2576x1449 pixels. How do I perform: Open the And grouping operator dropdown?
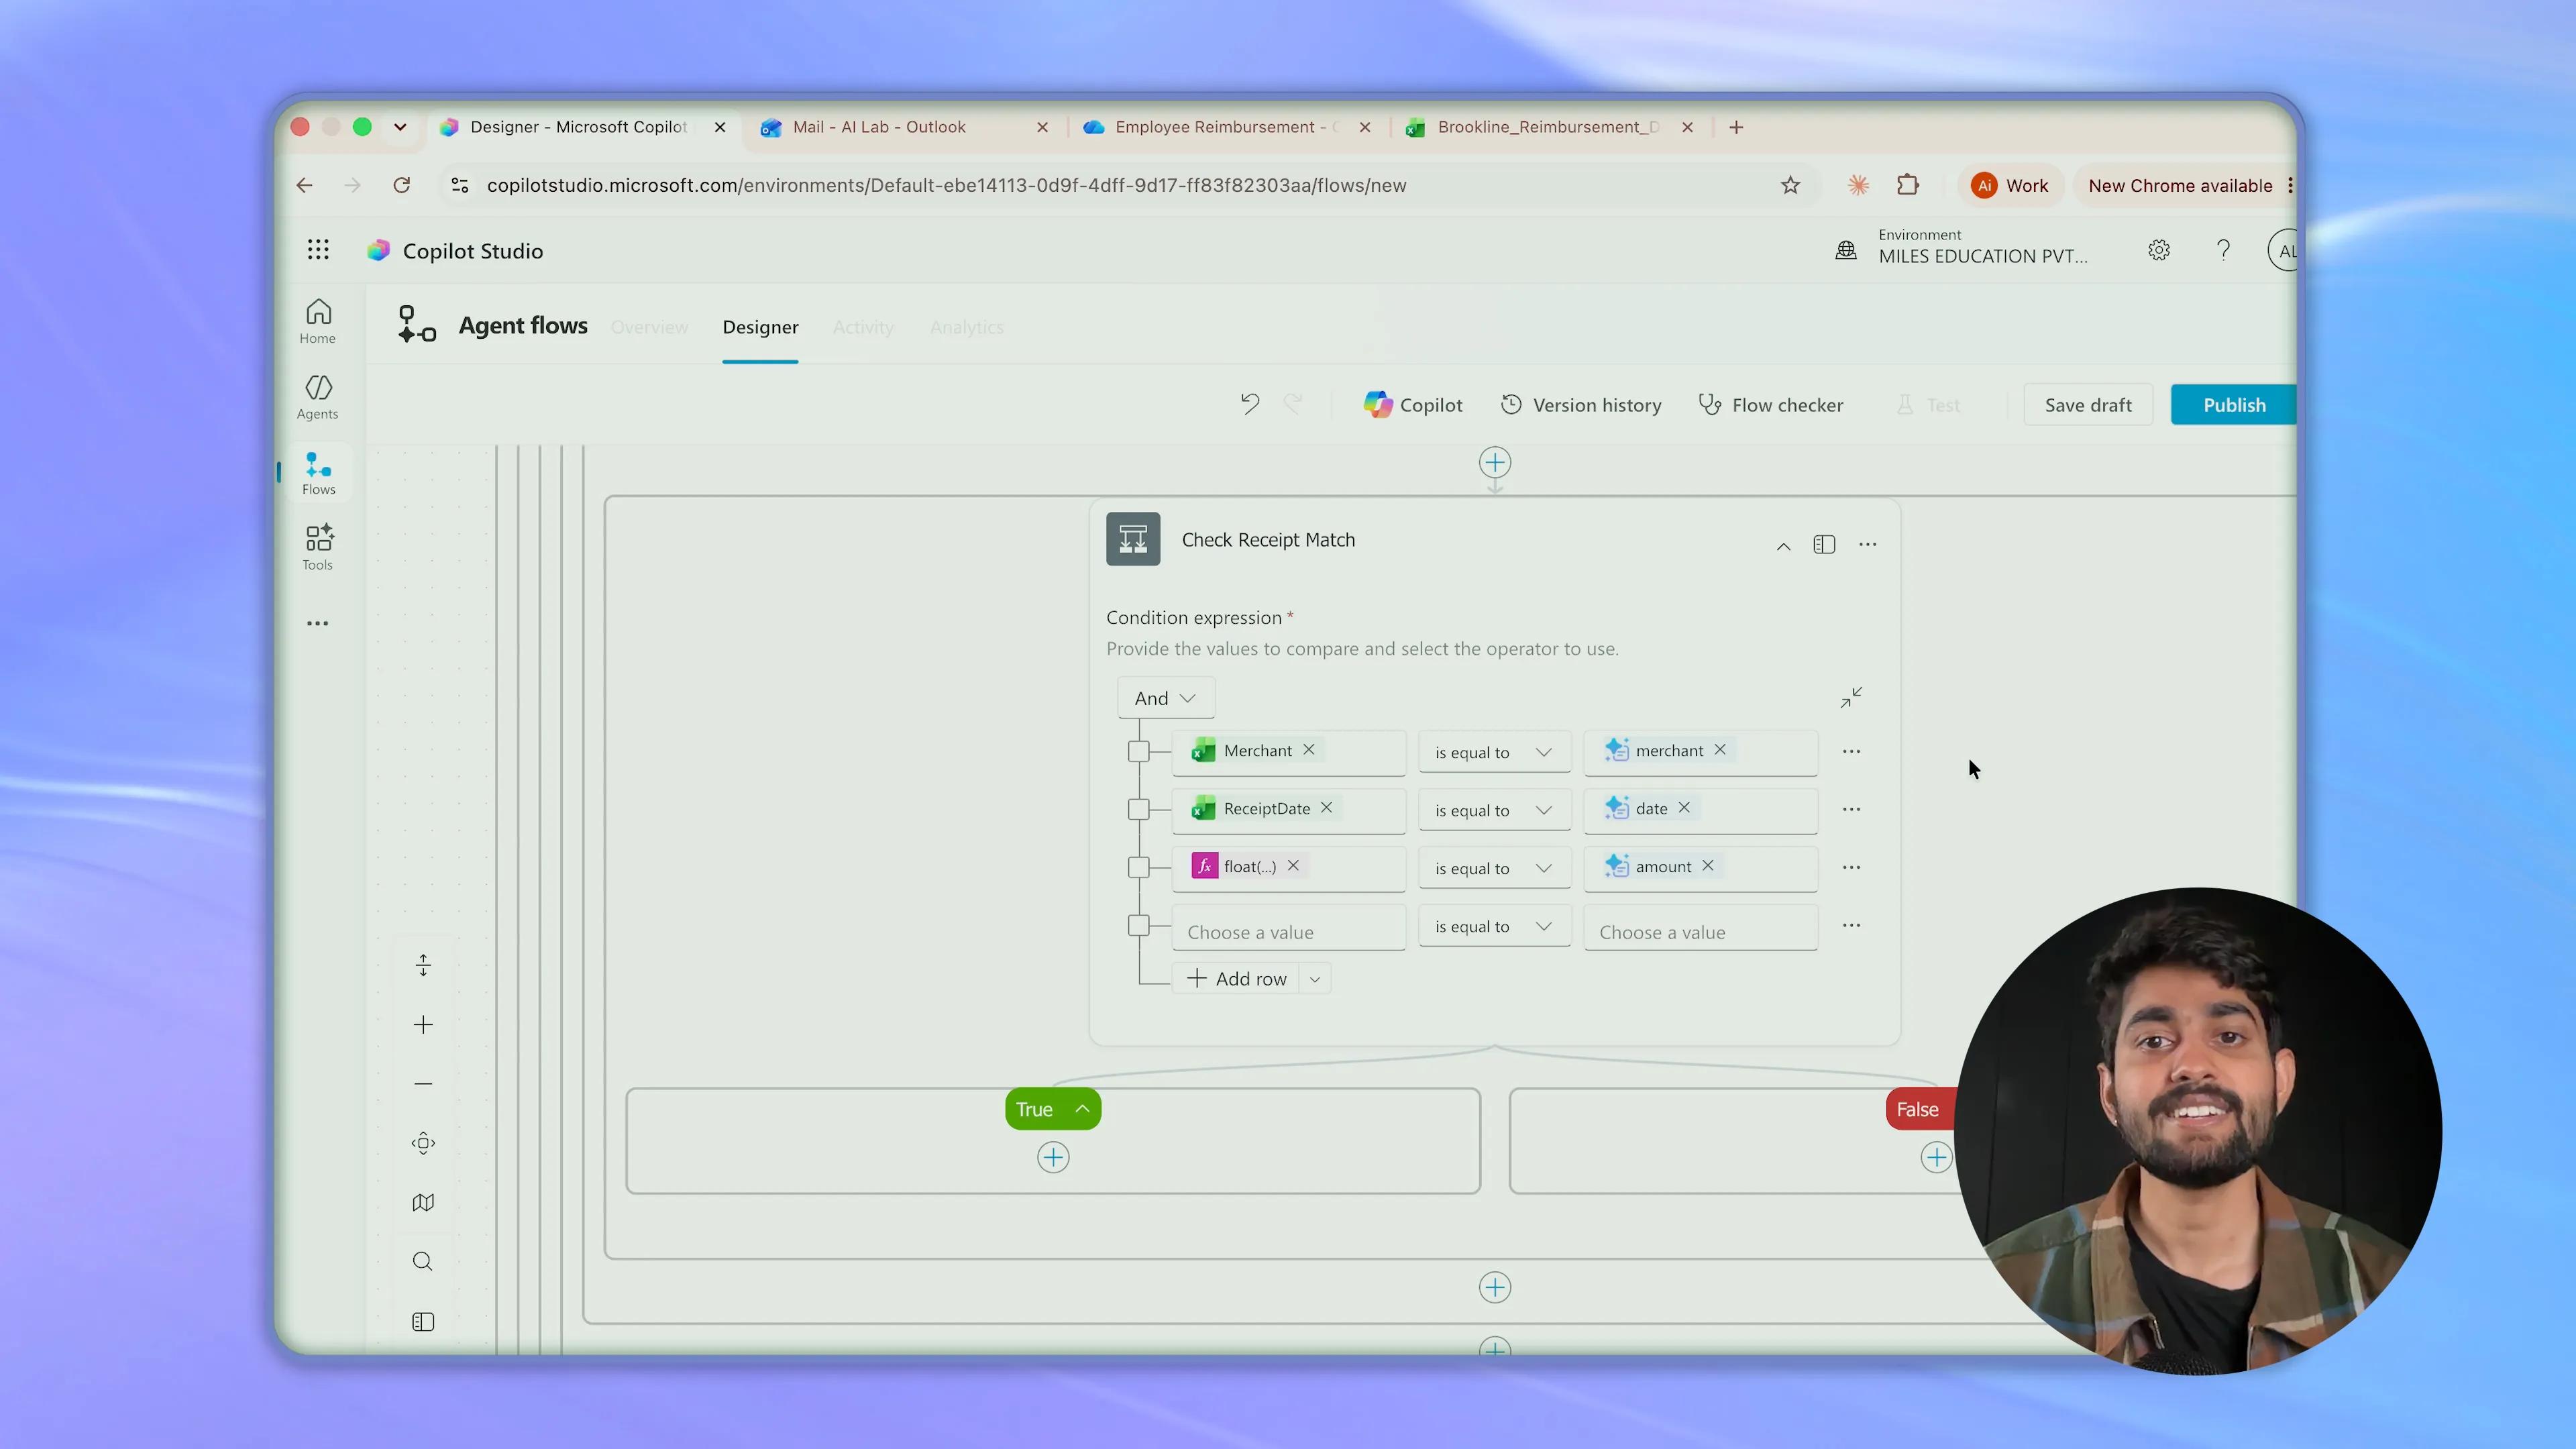pyautogui.click(x=1165, y=698)
